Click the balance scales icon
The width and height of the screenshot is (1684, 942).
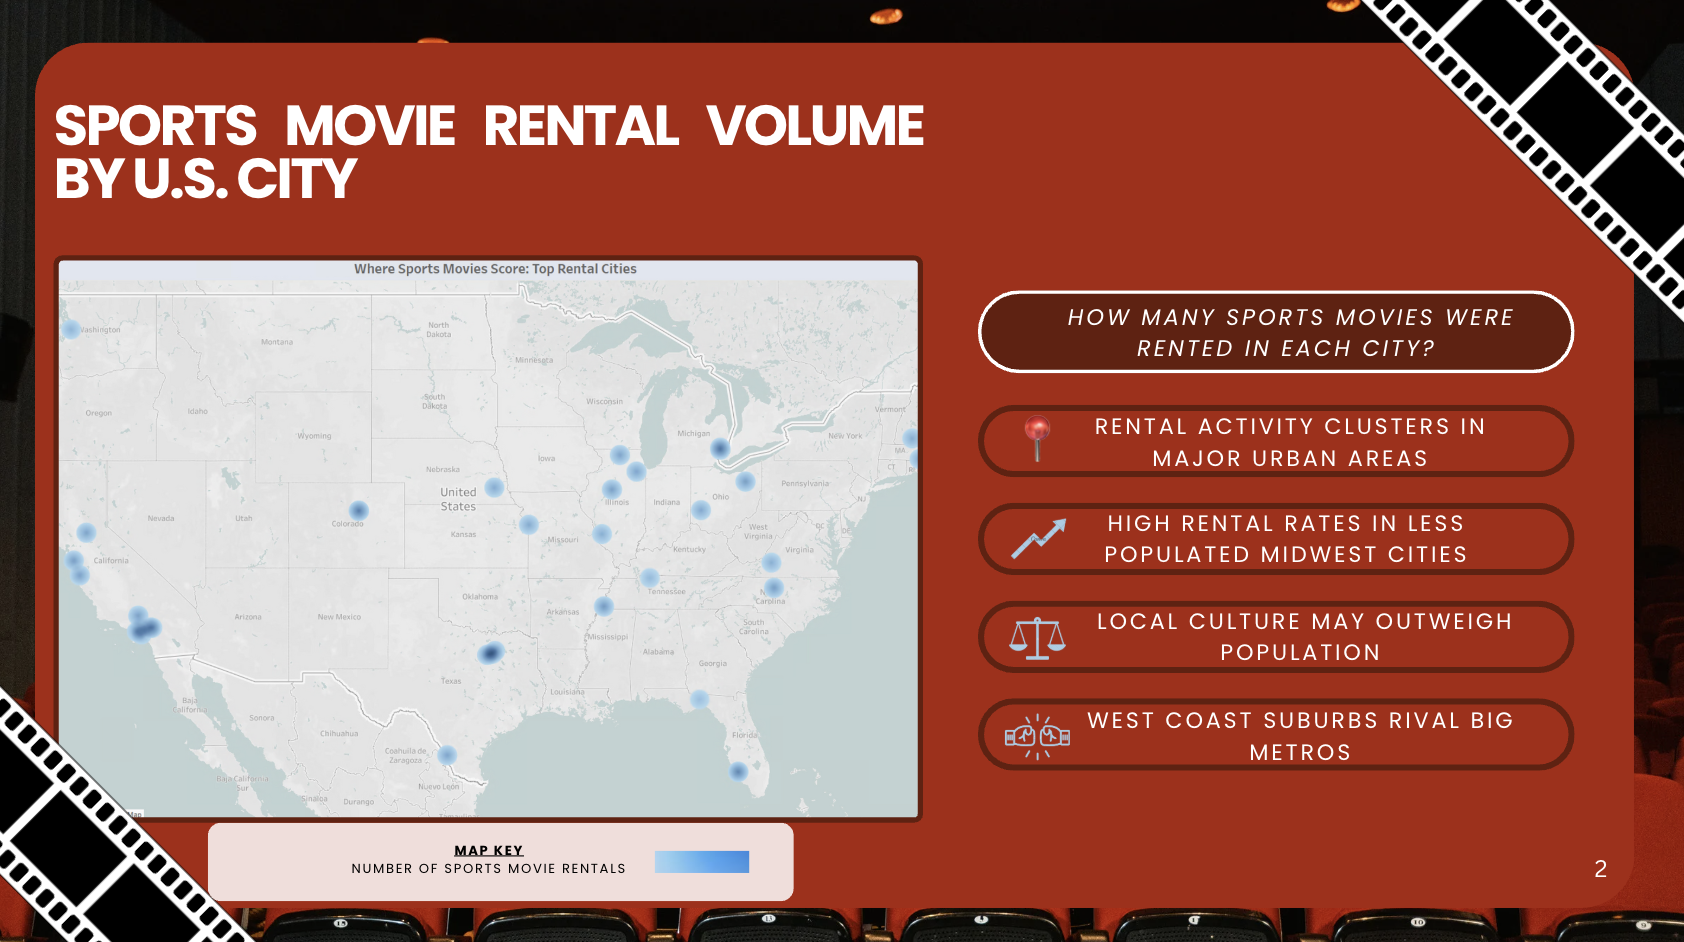[x=1037, y=638]
